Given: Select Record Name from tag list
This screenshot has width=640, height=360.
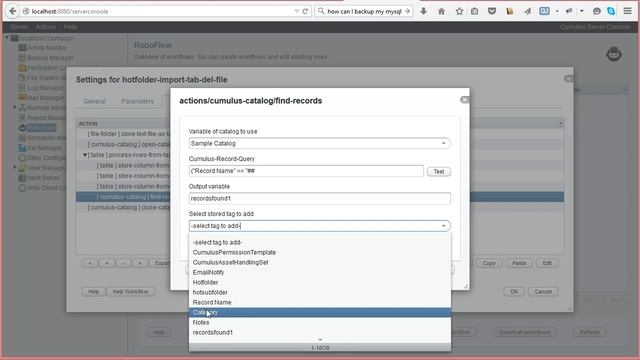Looking at the screenshot, I should (x=320, y=302).
